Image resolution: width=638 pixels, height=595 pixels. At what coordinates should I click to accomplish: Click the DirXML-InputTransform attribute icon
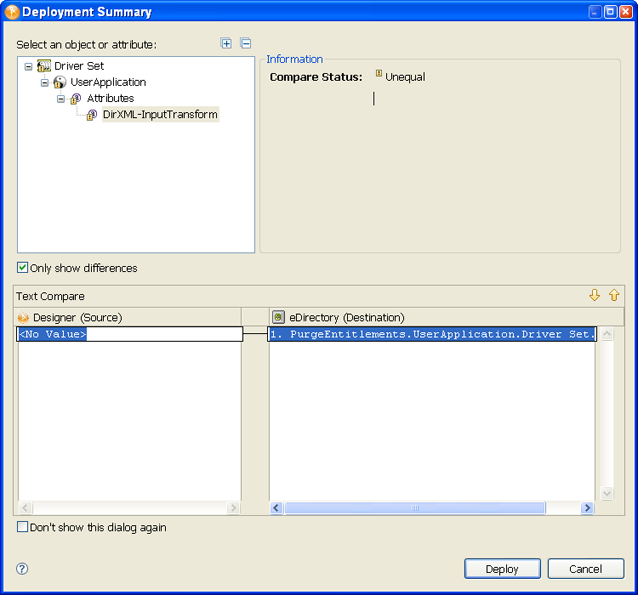click(x=92, y=115)
